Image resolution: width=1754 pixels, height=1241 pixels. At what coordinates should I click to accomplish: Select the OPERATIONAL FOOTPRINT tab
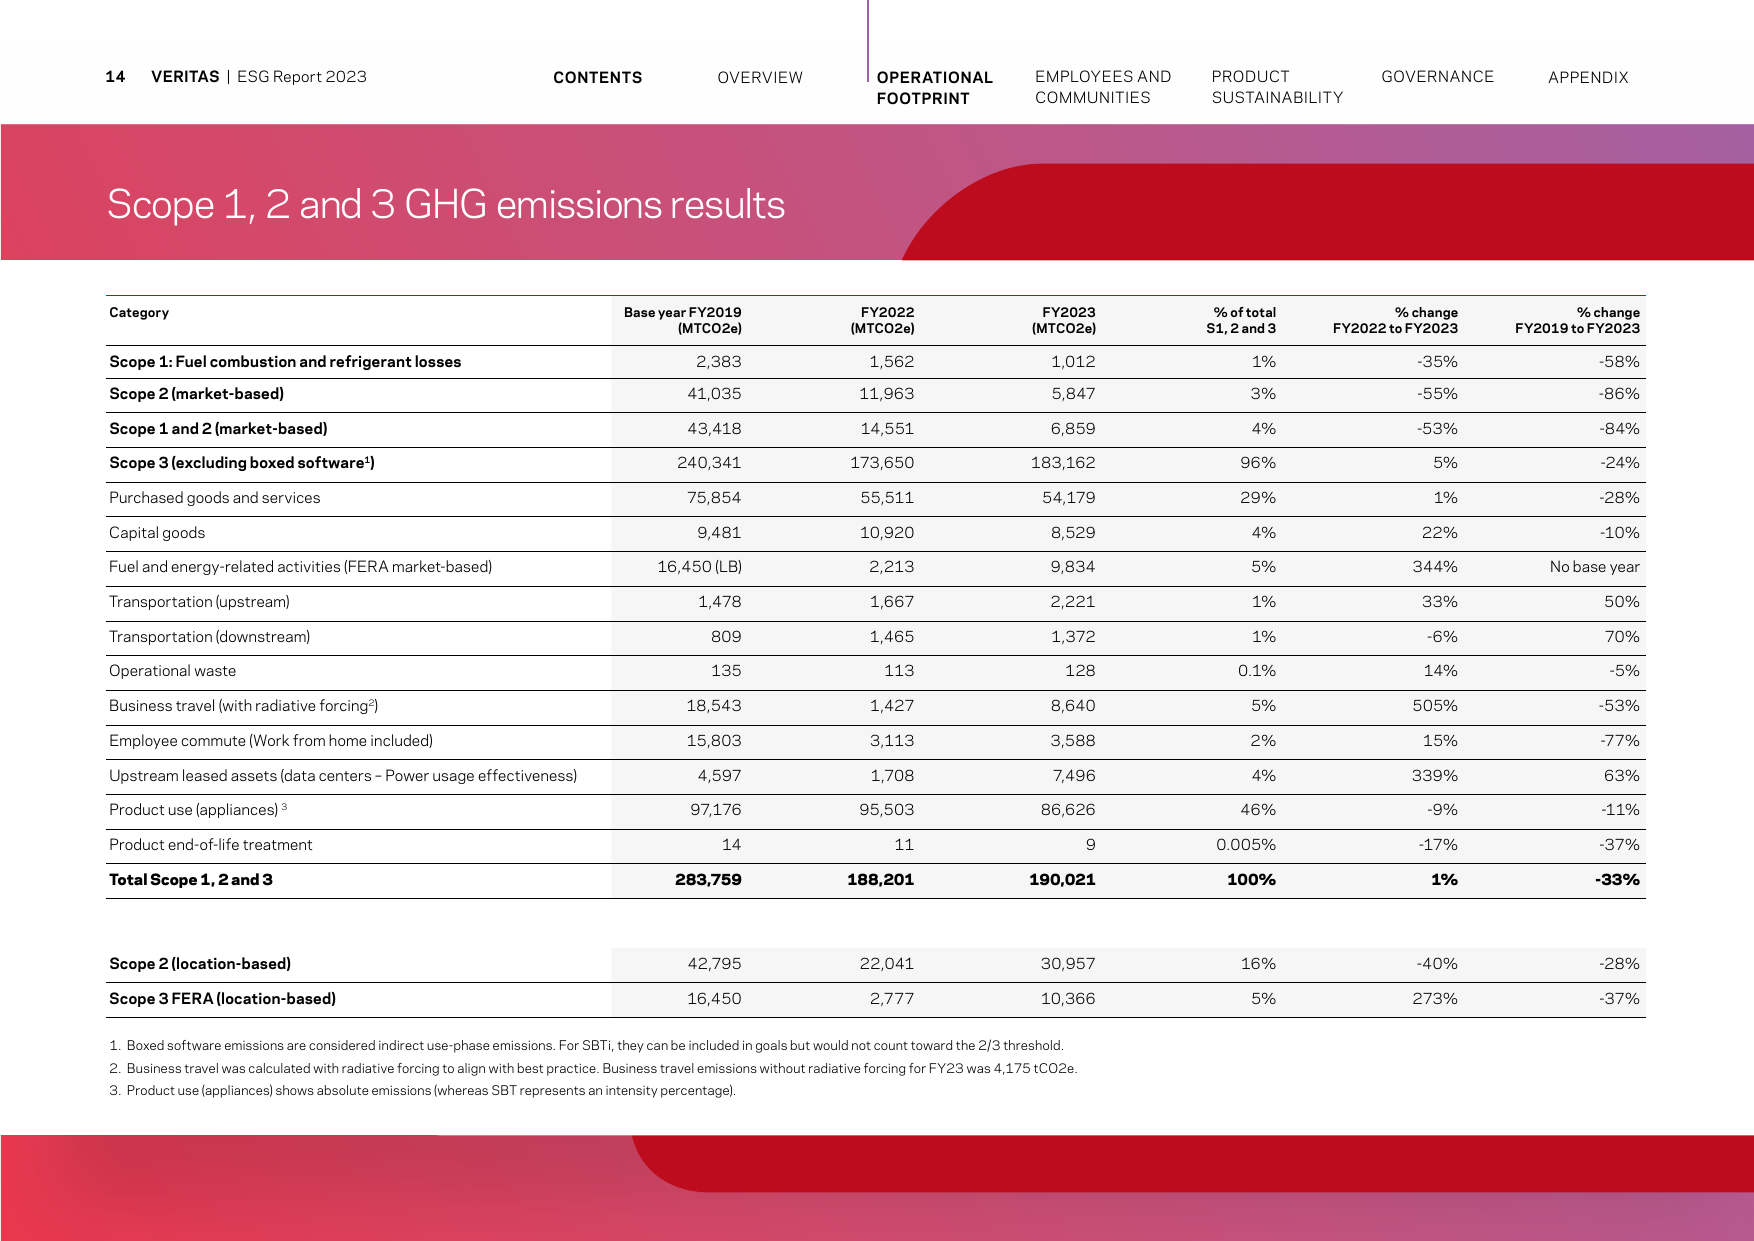(x=934, y=88)
